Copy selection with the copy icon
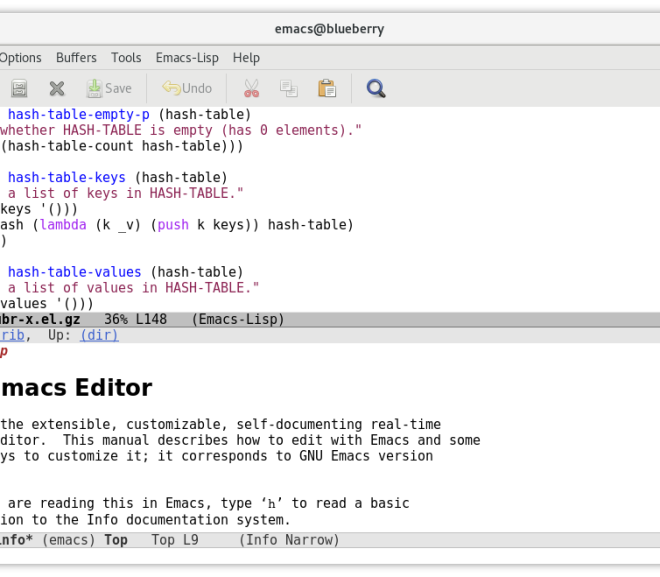The width and height of the screenshot is (660, 577). [x=289, y=88]
